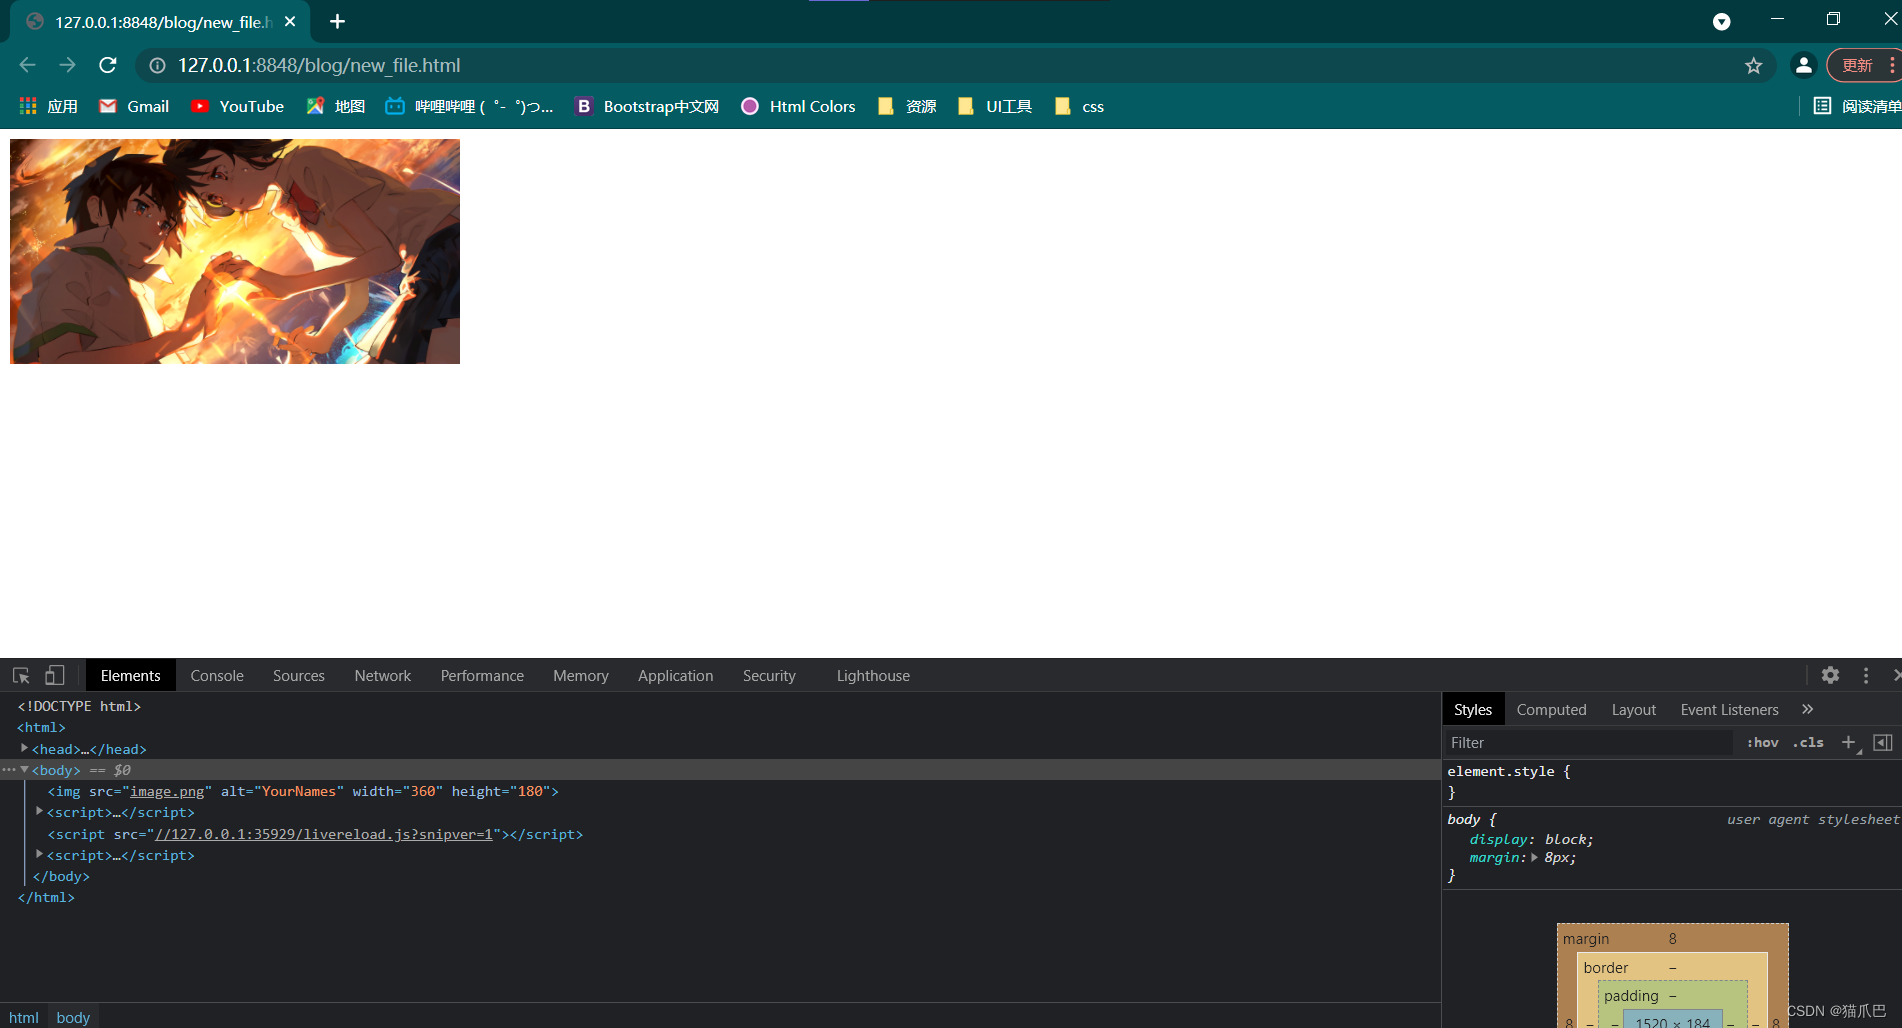Expand the last collapsed script node

tap(40, 855)
